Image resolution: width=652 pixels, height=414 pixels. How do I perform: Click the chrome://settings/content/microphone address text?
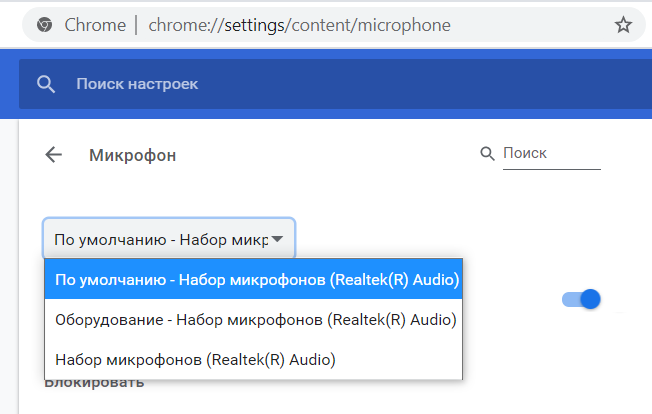pyautogui.click(x=299, y=25)
